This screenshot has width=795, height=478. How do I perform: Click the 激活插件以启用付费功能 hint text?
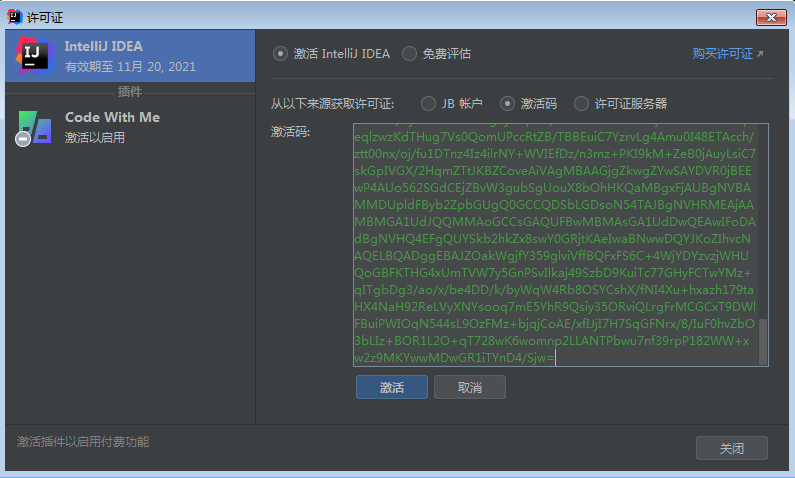click(83, 442)
